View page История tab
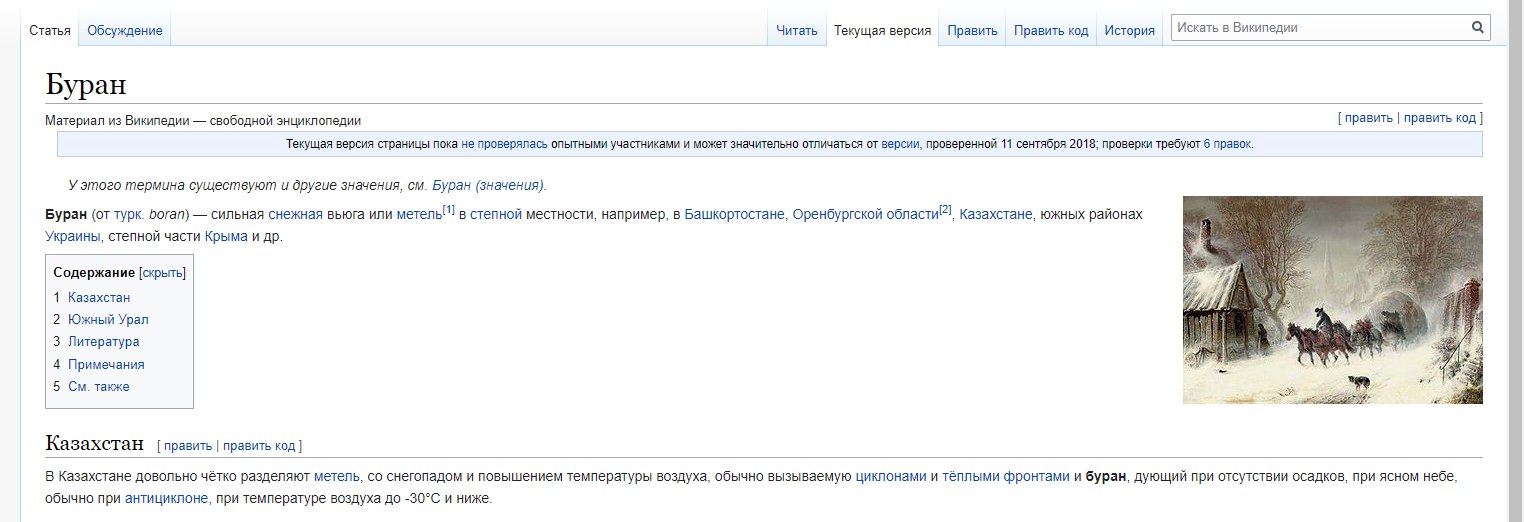Screen dimensions: 1524x522 [1130, 30]
